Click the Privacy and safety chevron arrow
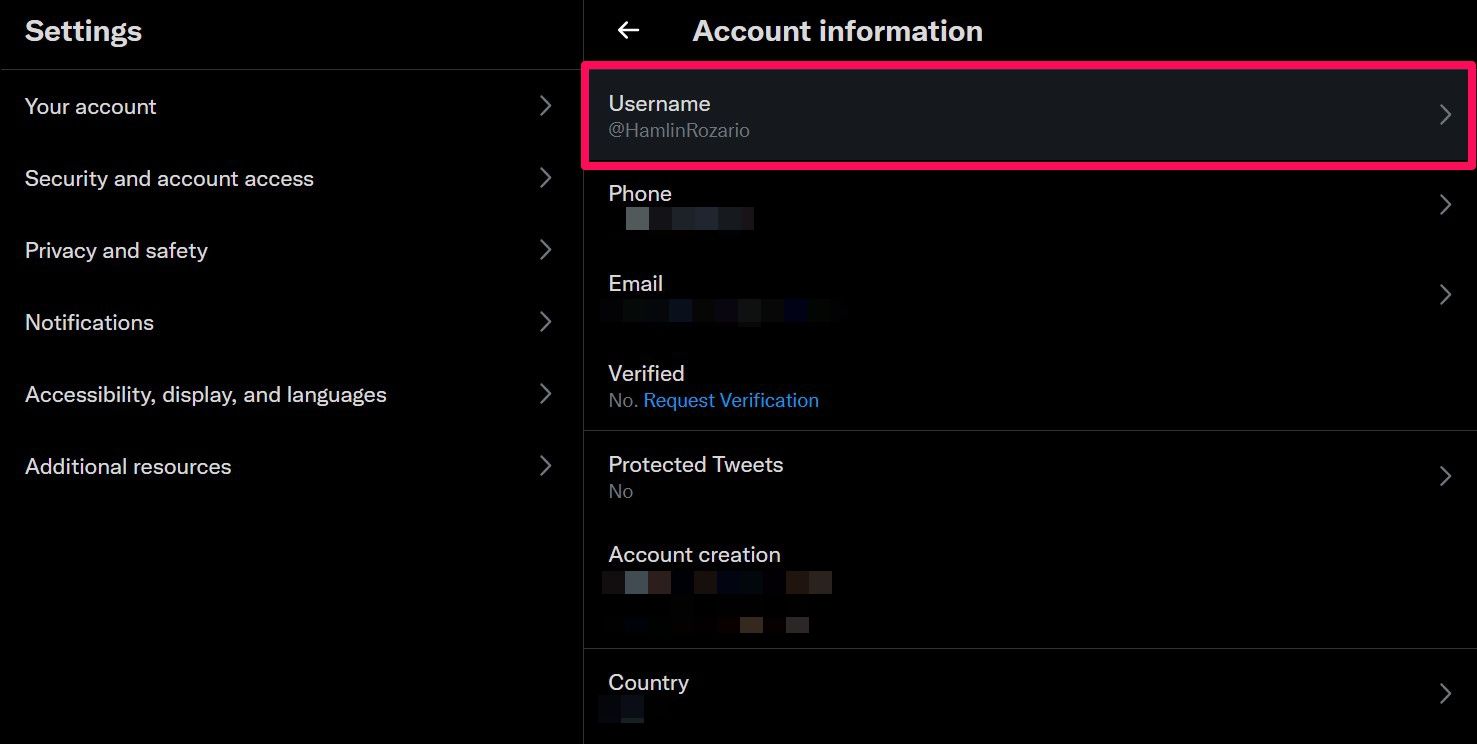This screenshot has height=744, width=1477. point(545,250)
